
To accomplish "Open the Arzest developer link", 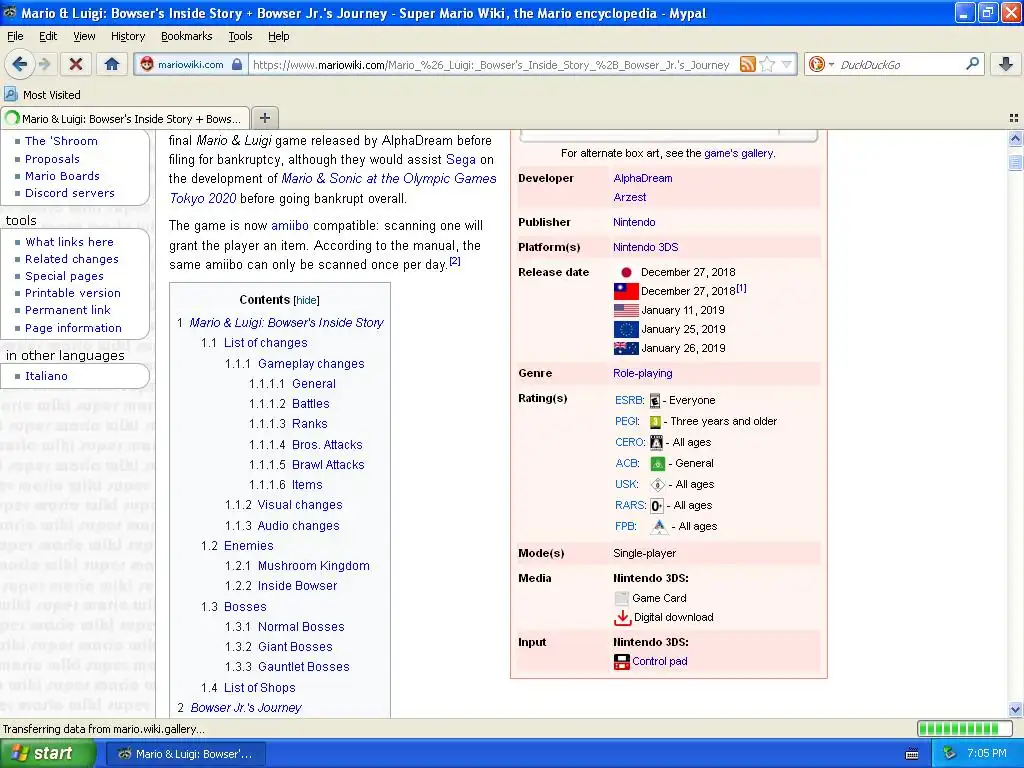I will pyautogui.click(x=630, y=197).
